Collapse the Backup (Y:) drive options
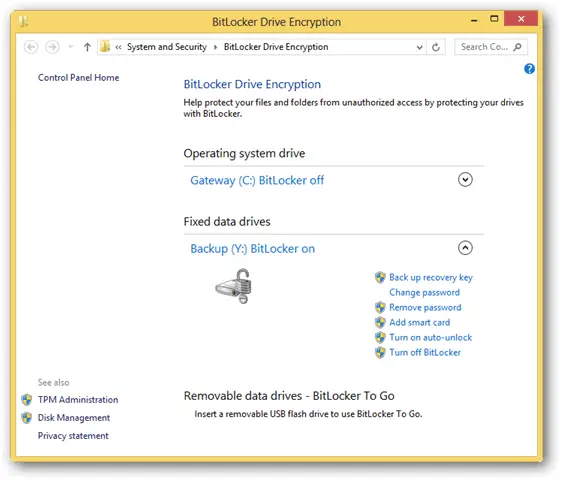561x480 pixels. (x=465, y=248)
